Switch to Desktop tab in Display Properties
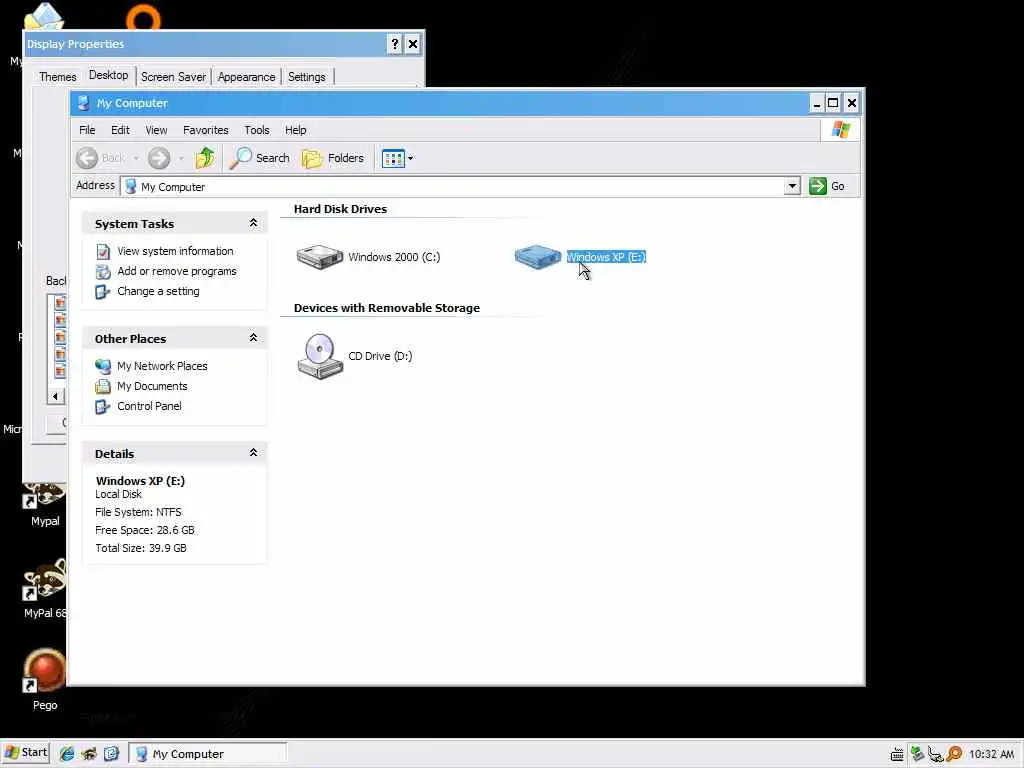The image size is (1024, 768). pos(108,75)
